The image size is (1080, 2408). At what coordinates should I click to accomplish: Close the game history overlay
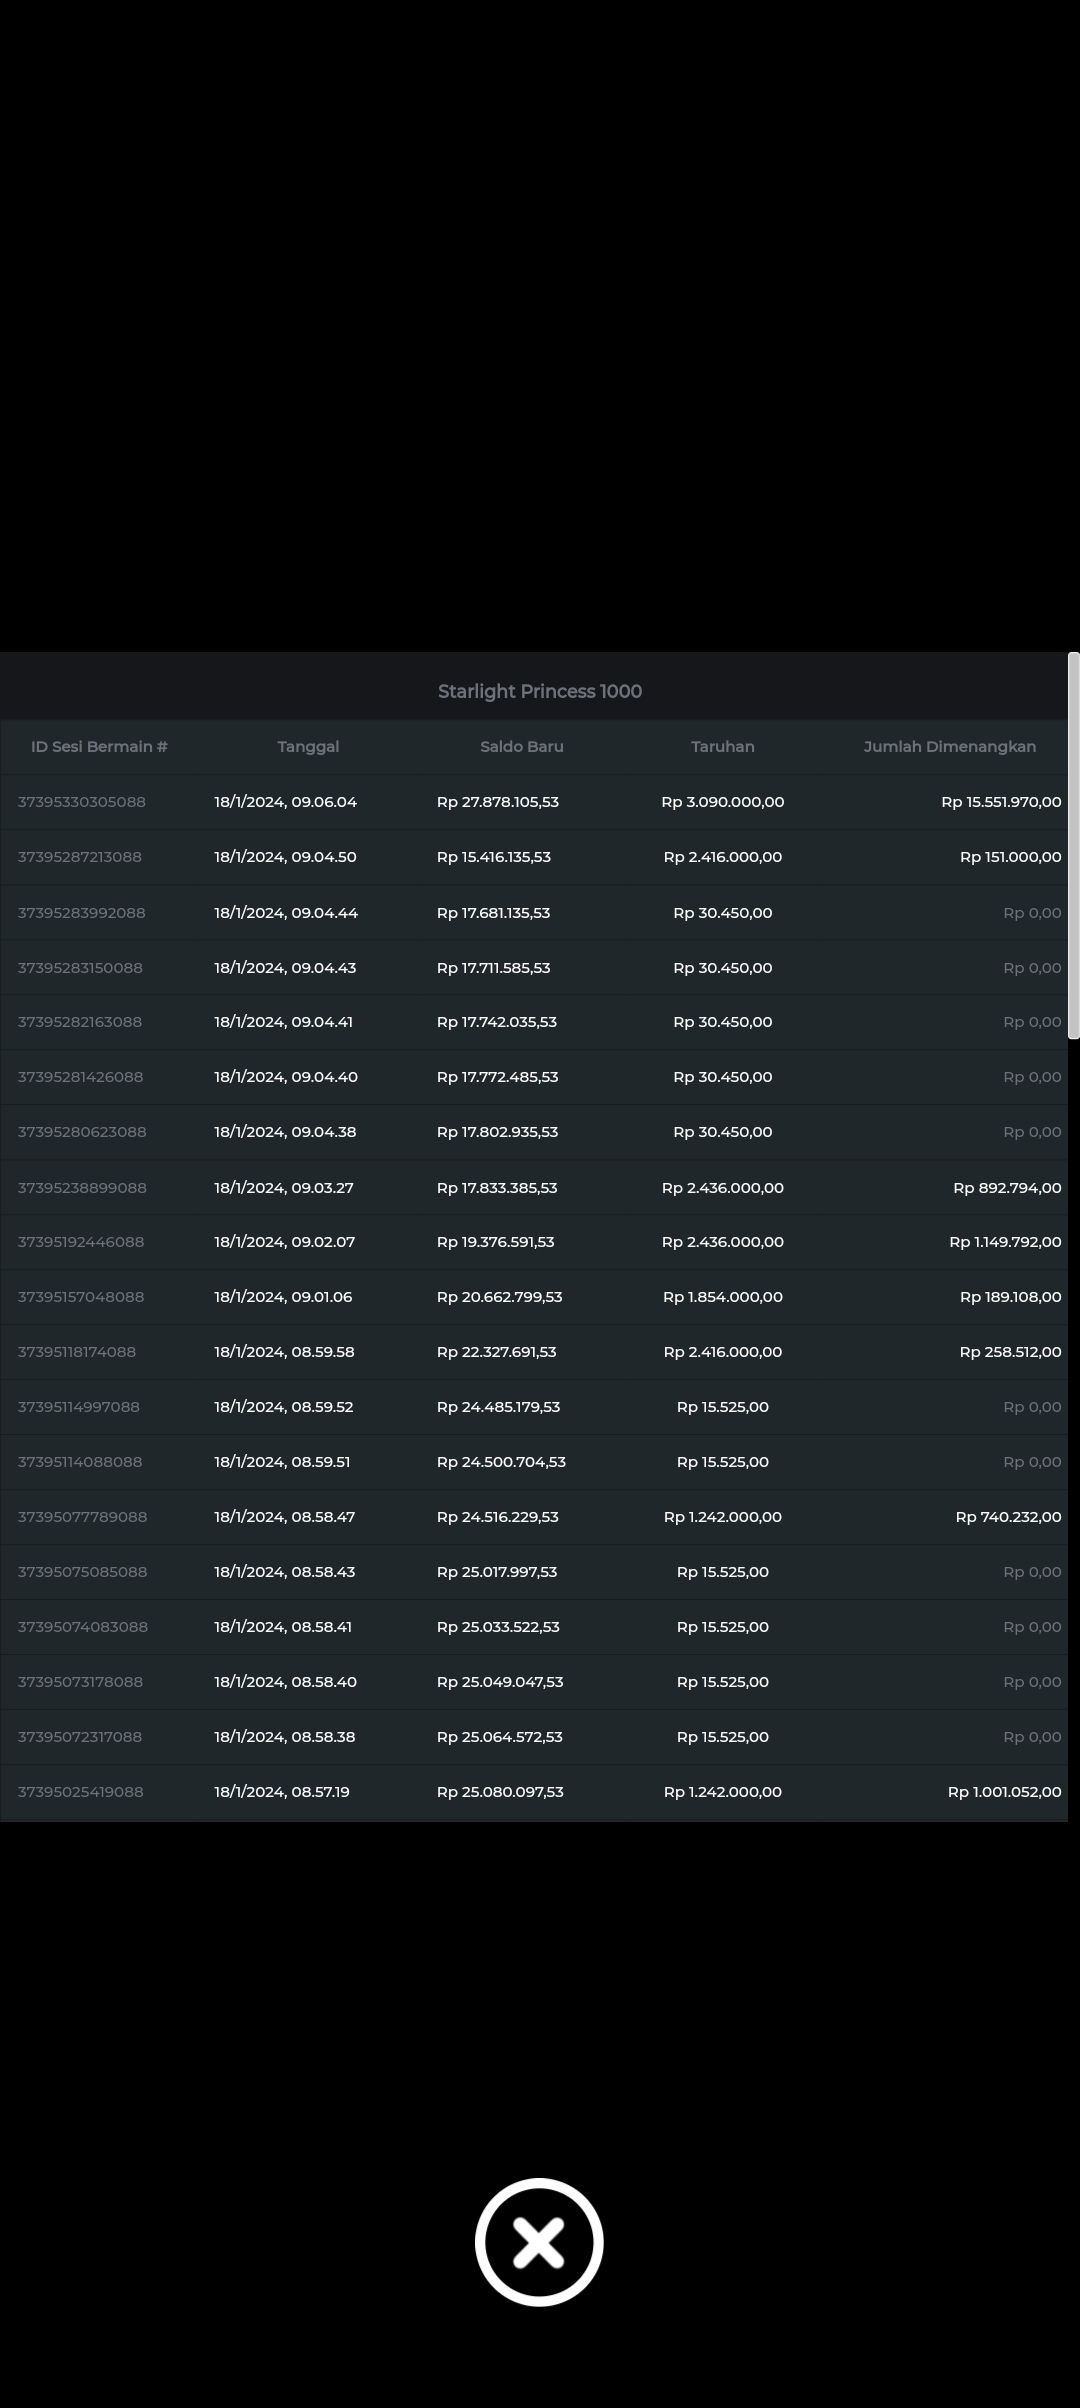[x=539, y=2241]
